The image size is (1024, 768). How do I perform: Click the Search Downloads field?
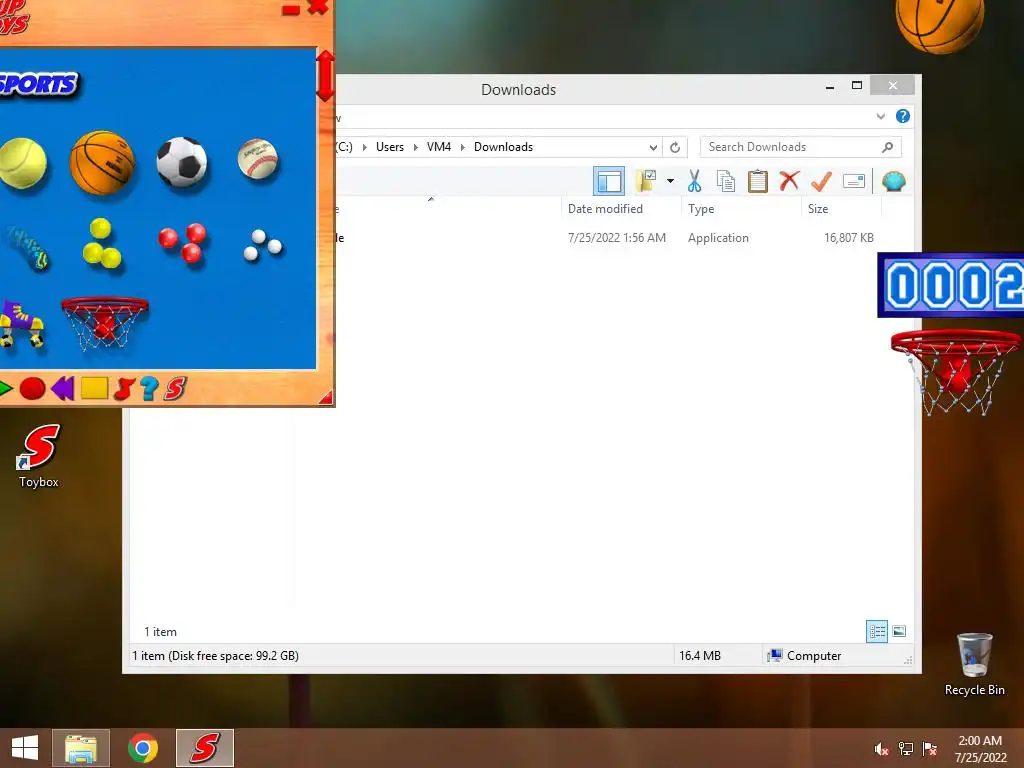click(801, 147)
